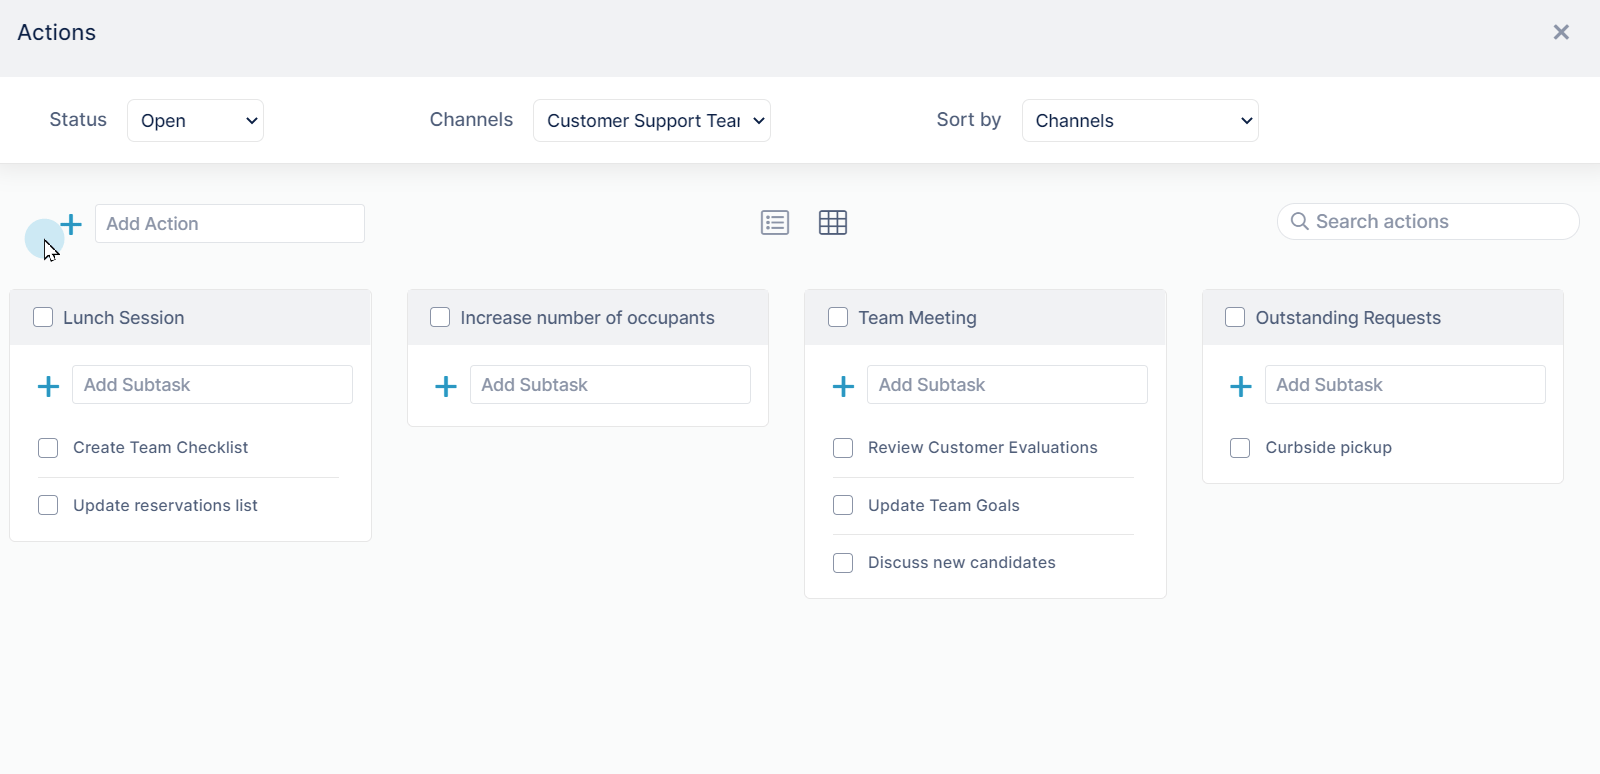Open the Sort by dropdown
Screen dimensions: 1600x774
click(1140, 120)
